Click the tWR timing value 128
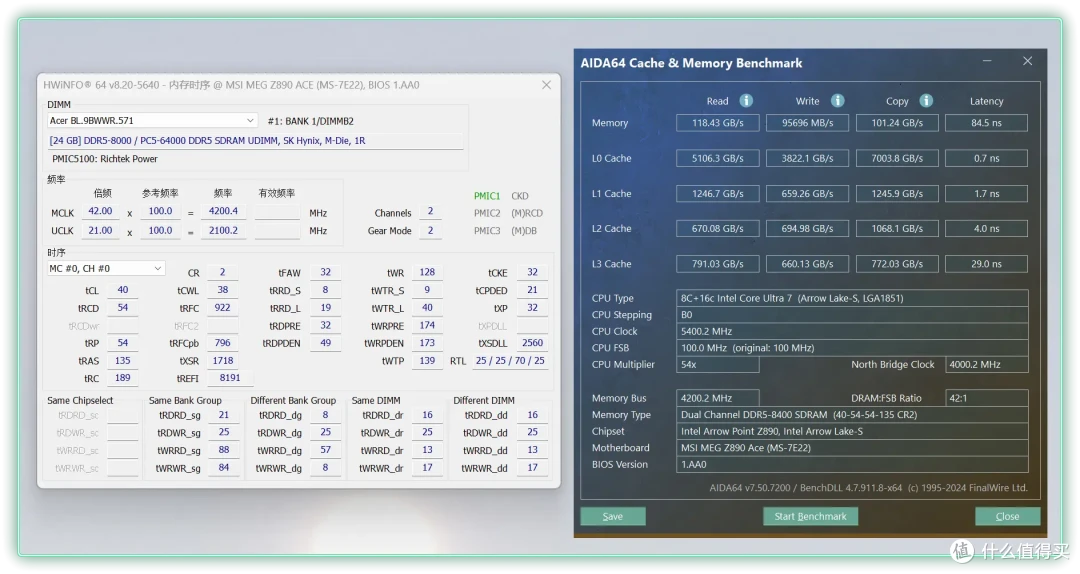The height and width of the screenshot is (574, 1080). (427, 272)
